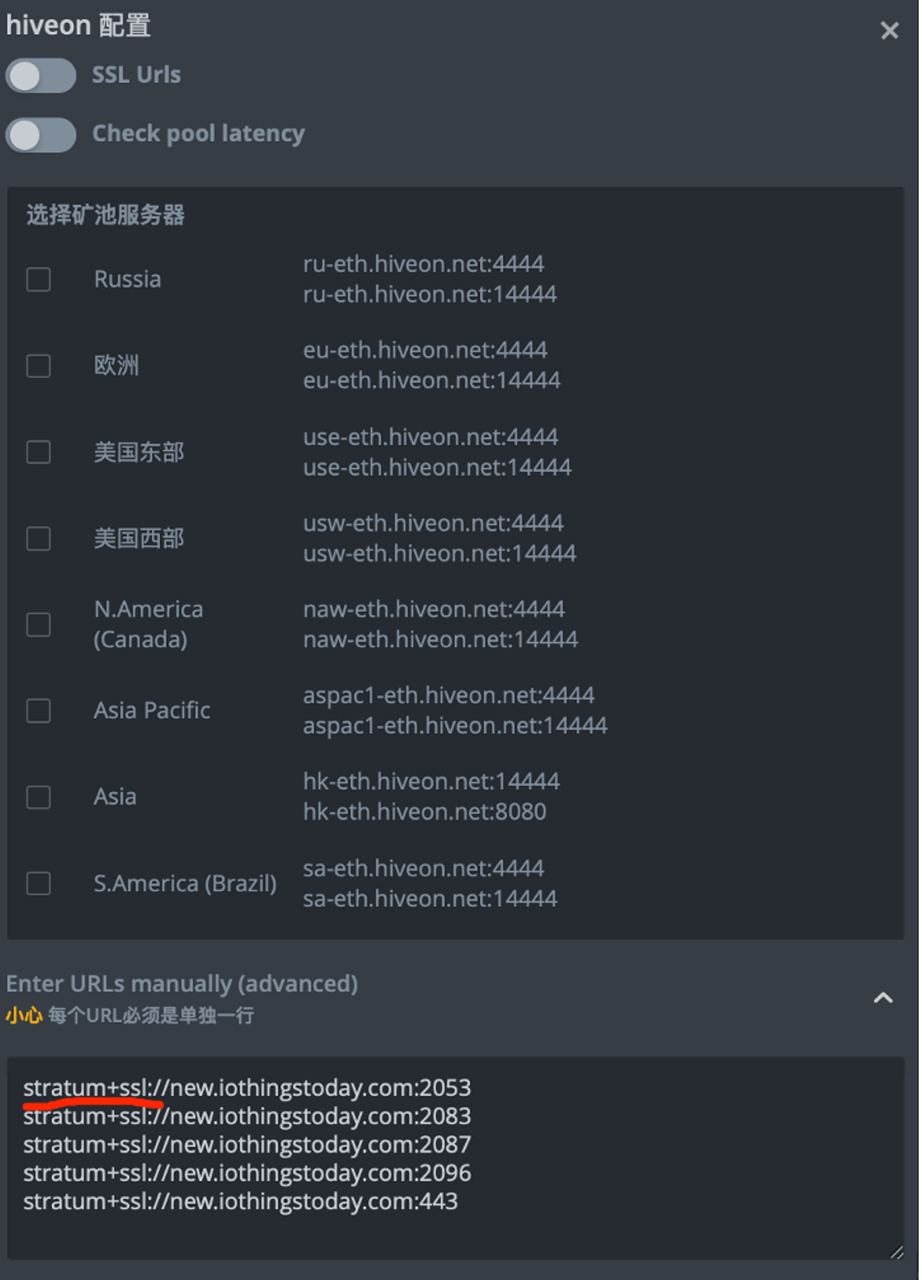The width and height of the screenshot is (922, 1280).
Task: Close the hiveon 配置 dialog
Action: 890,30
